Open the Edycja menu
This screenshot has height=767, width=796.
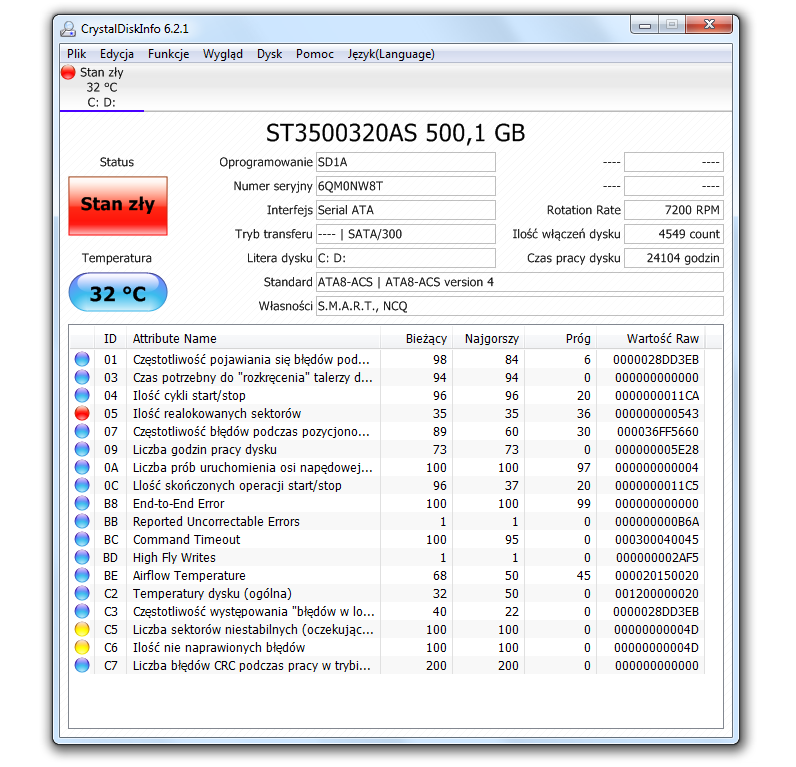[117, 54]
